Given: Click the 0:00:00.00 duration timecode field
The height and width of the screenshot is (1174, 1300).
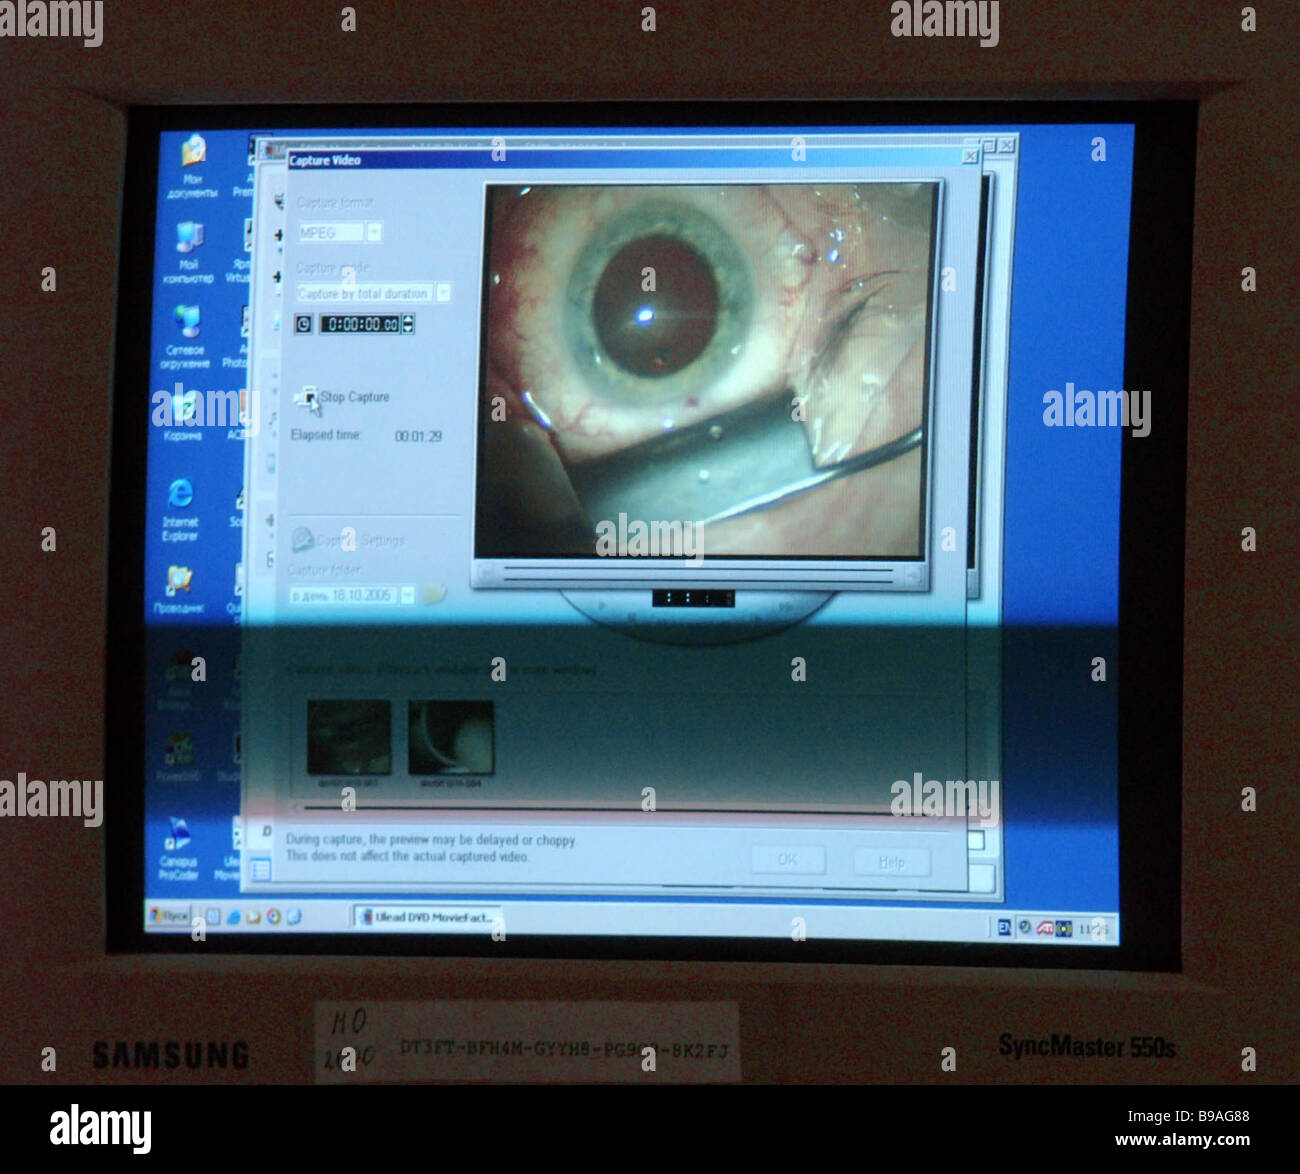Looking at the screenshot, I should pos(359,324).
